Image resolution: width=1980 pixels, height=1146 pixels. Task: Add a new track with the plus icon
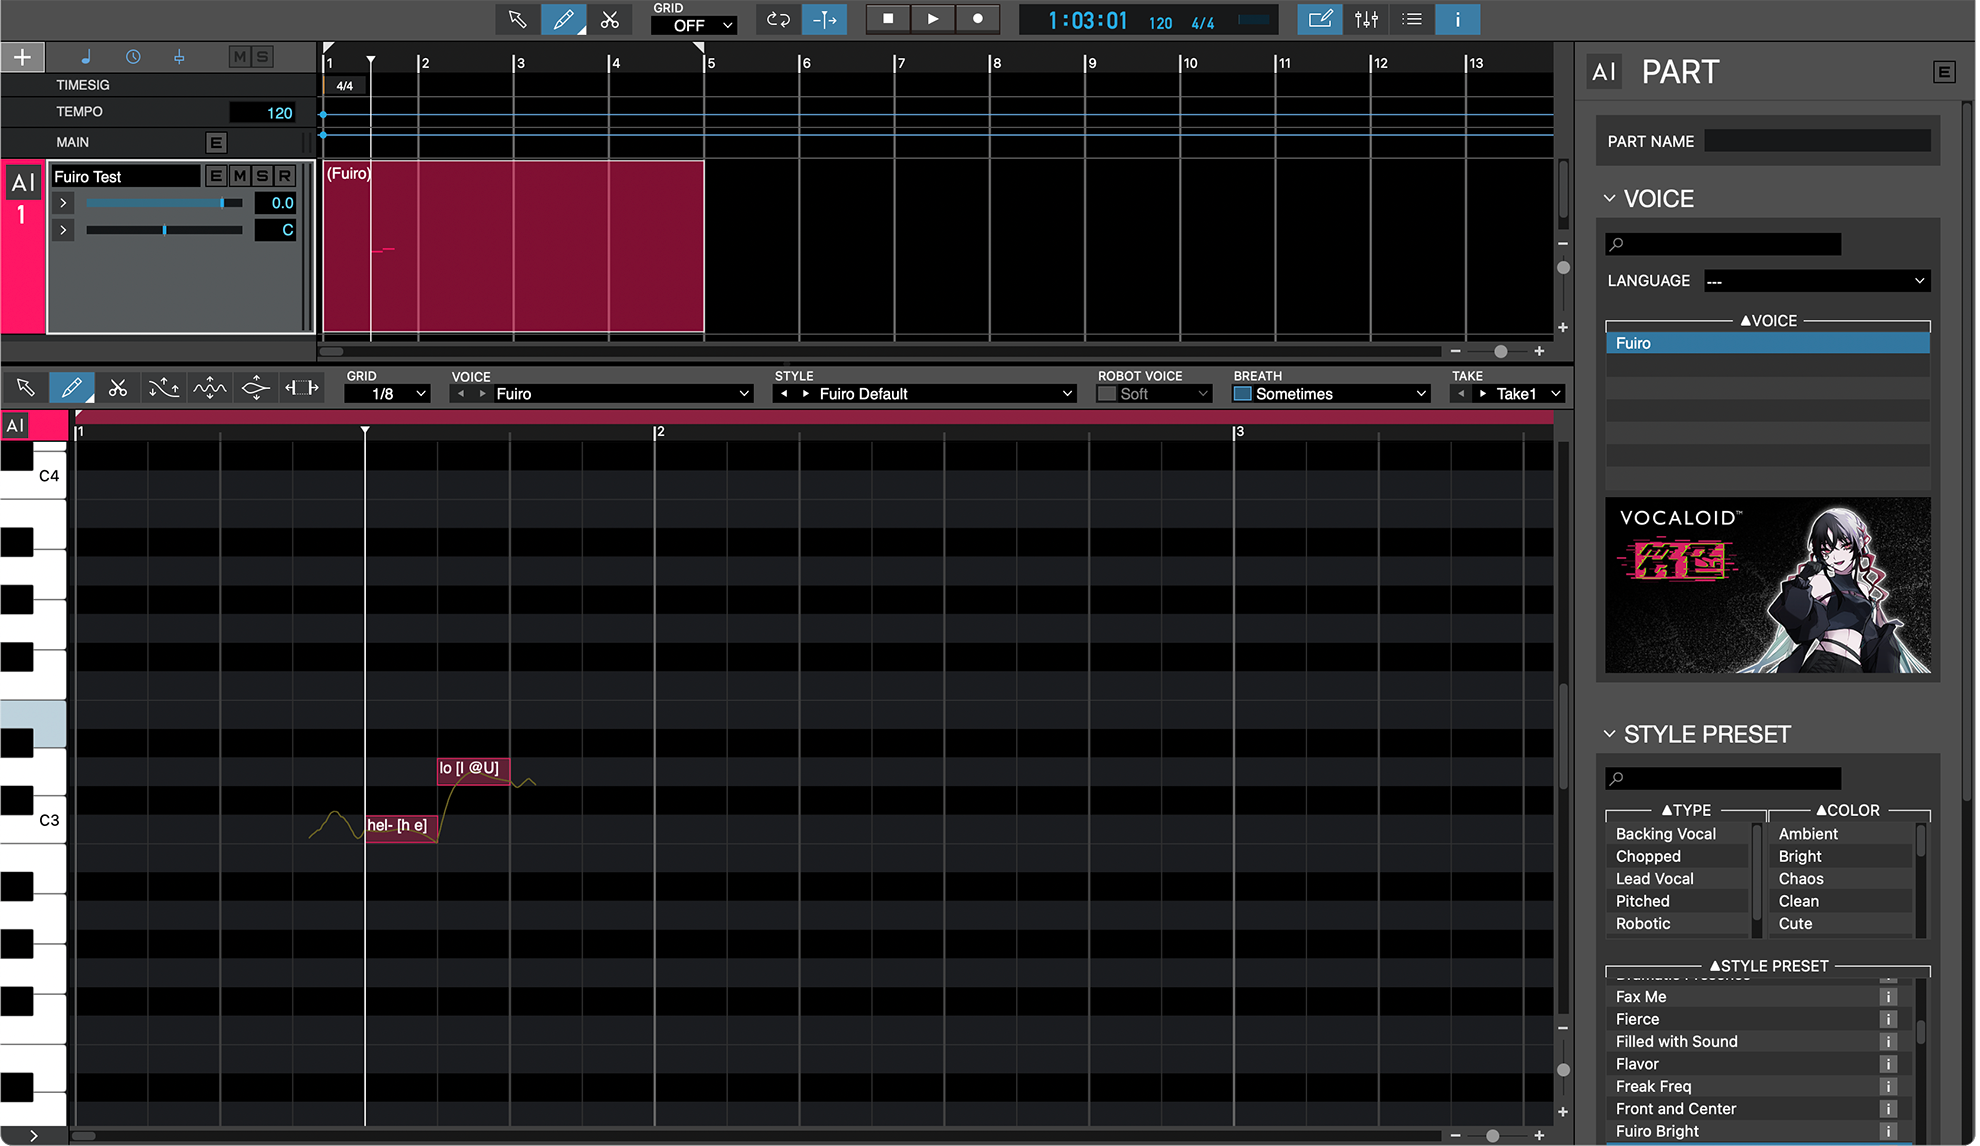pyautogui.click(x=22, y=57)
